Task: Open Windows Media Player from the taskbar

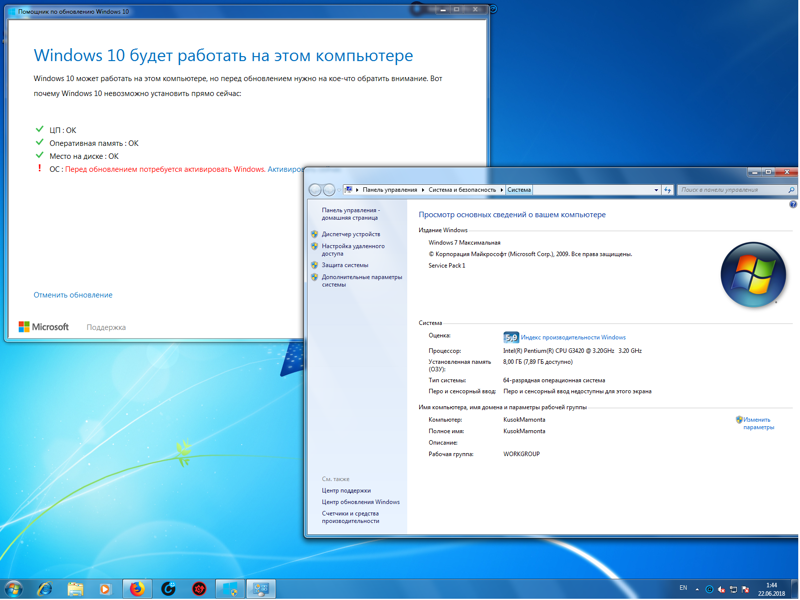Action: click(105, 589)
